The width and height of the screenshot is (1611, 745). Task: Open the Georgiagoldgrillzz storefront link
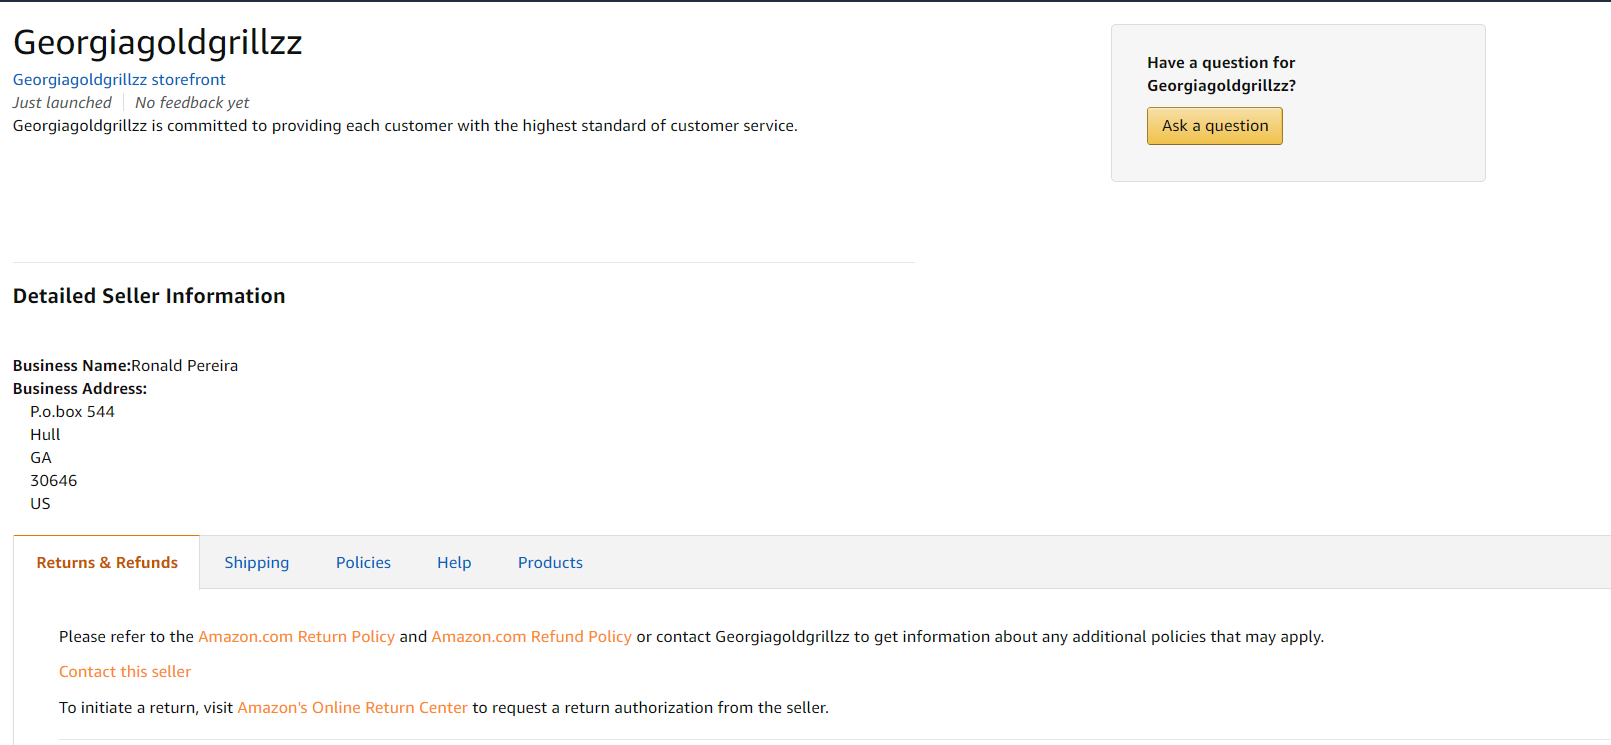(x=119, y=80)
